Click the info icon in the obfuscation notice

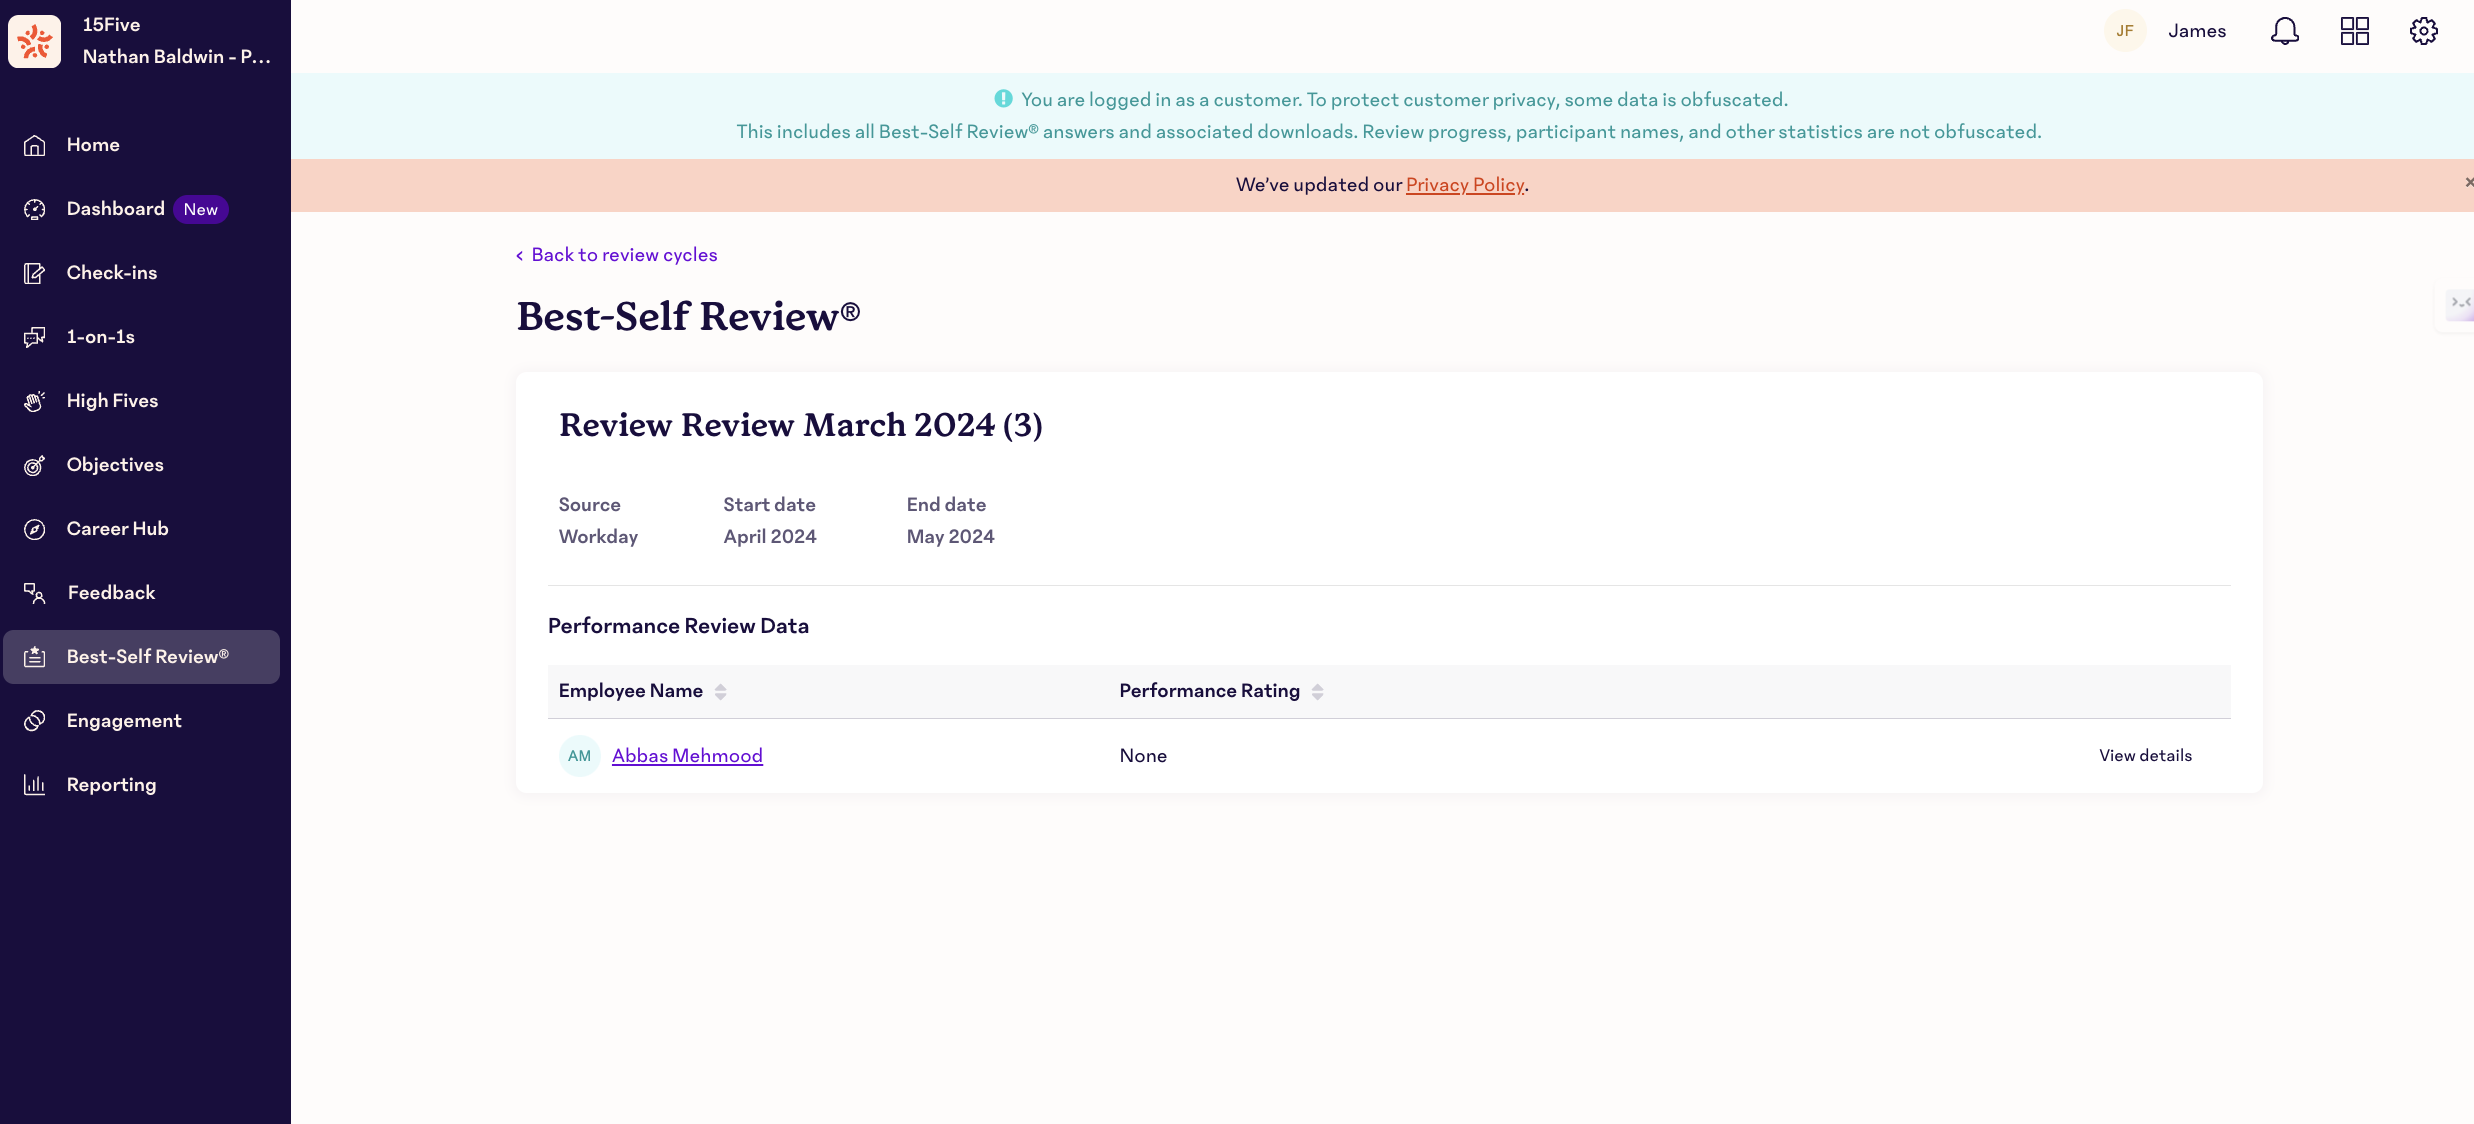click(x=1003, y=98)
